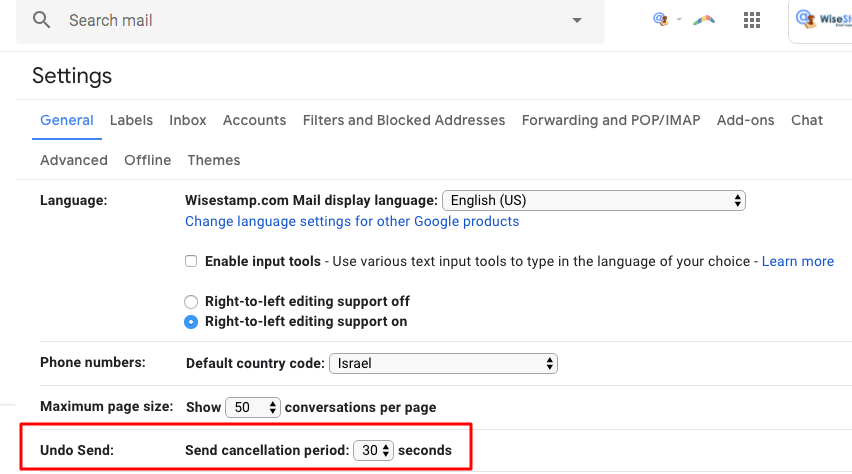Screen dimensions: 852x474
Task: Switch to the Labels tab
Action: (x=131, y=120)
